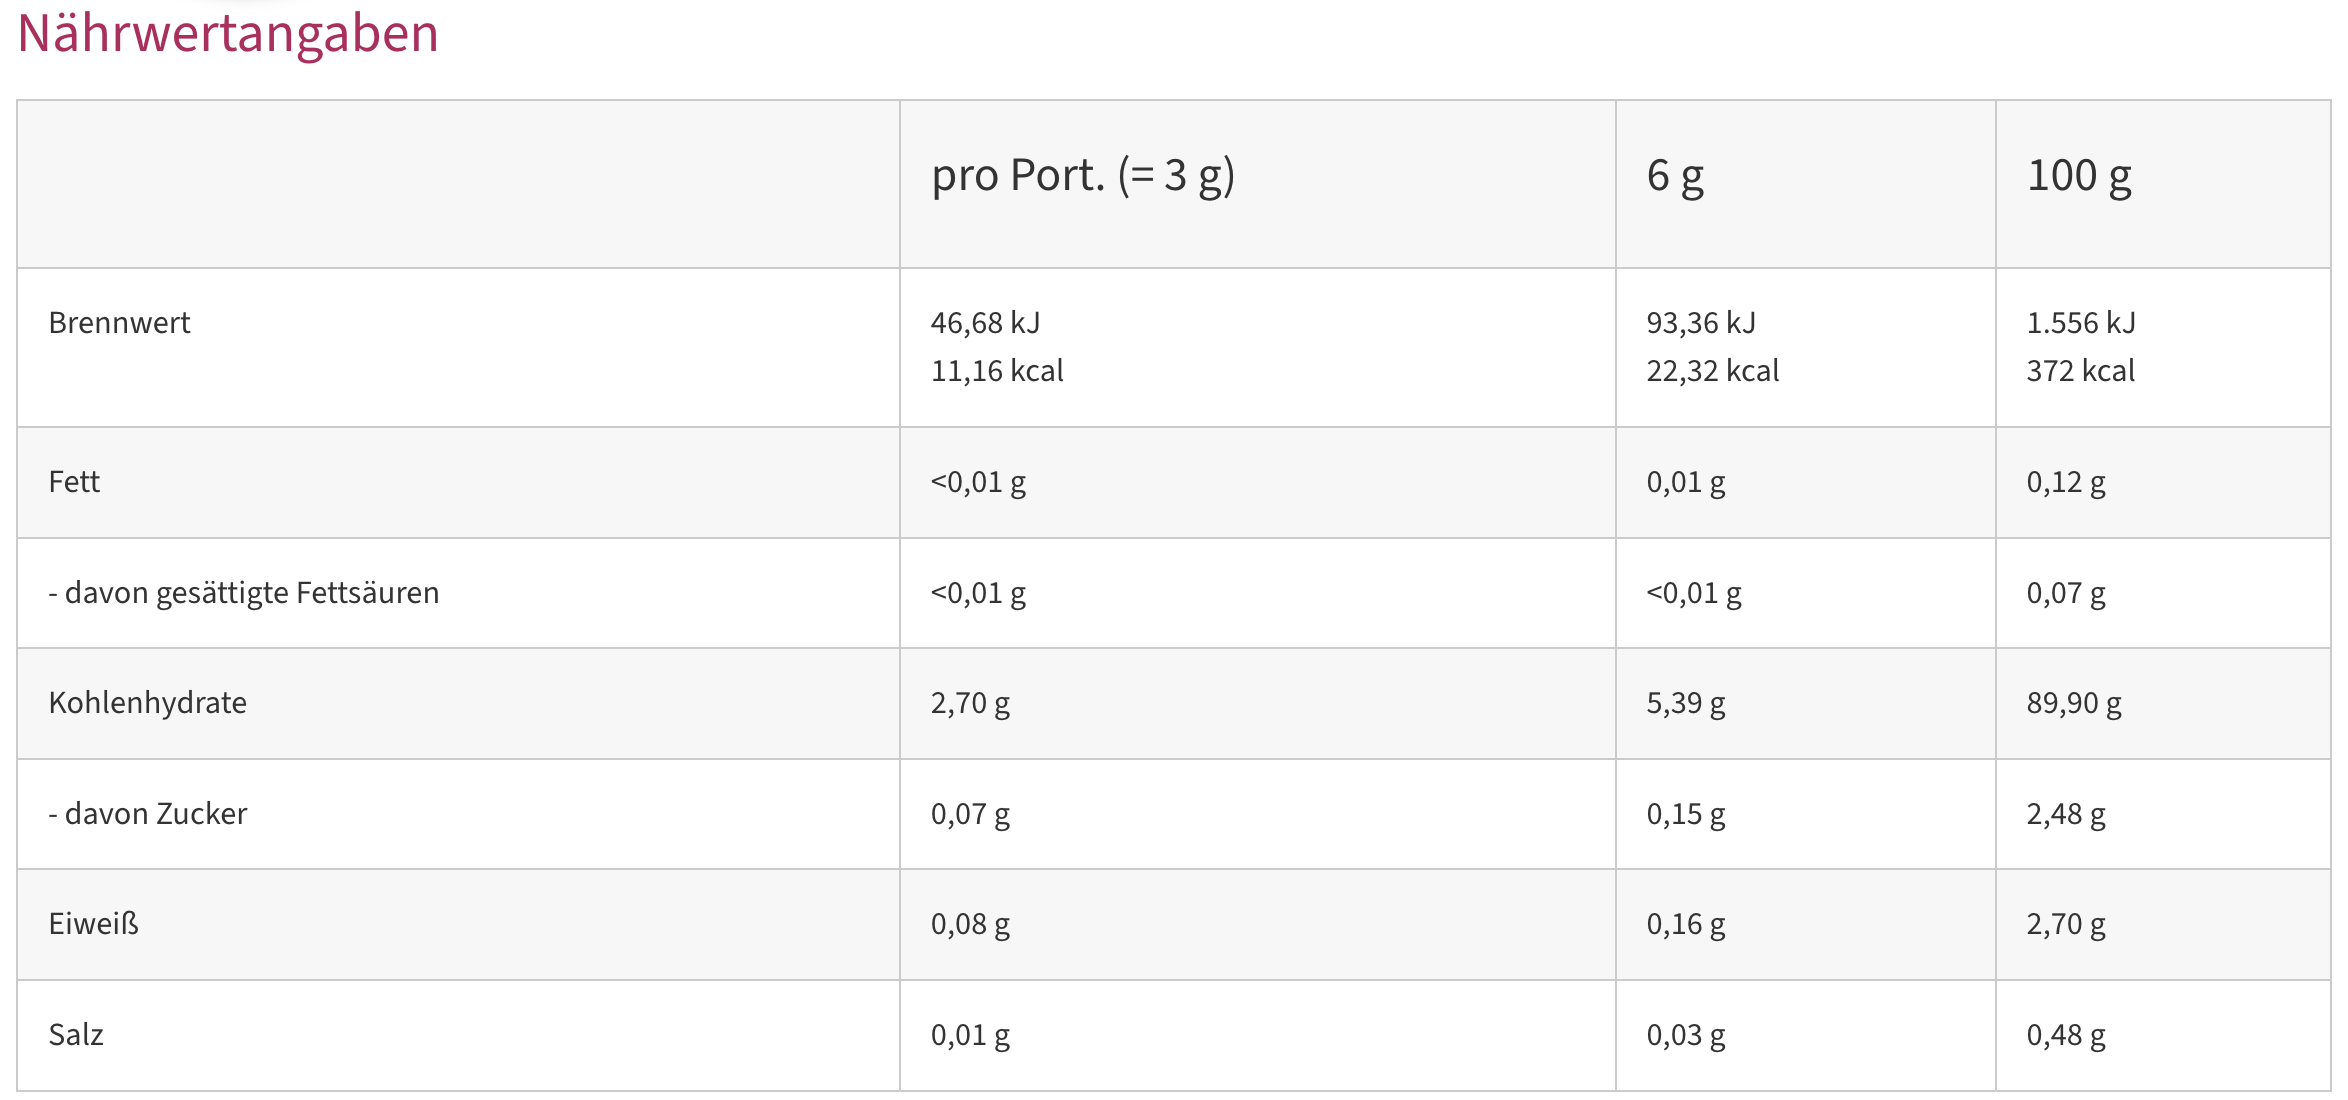This screenshot has height=1100, width=2348.
Task: Select the pro Port. (= 3 g) column header
Action: (1083, 176)
